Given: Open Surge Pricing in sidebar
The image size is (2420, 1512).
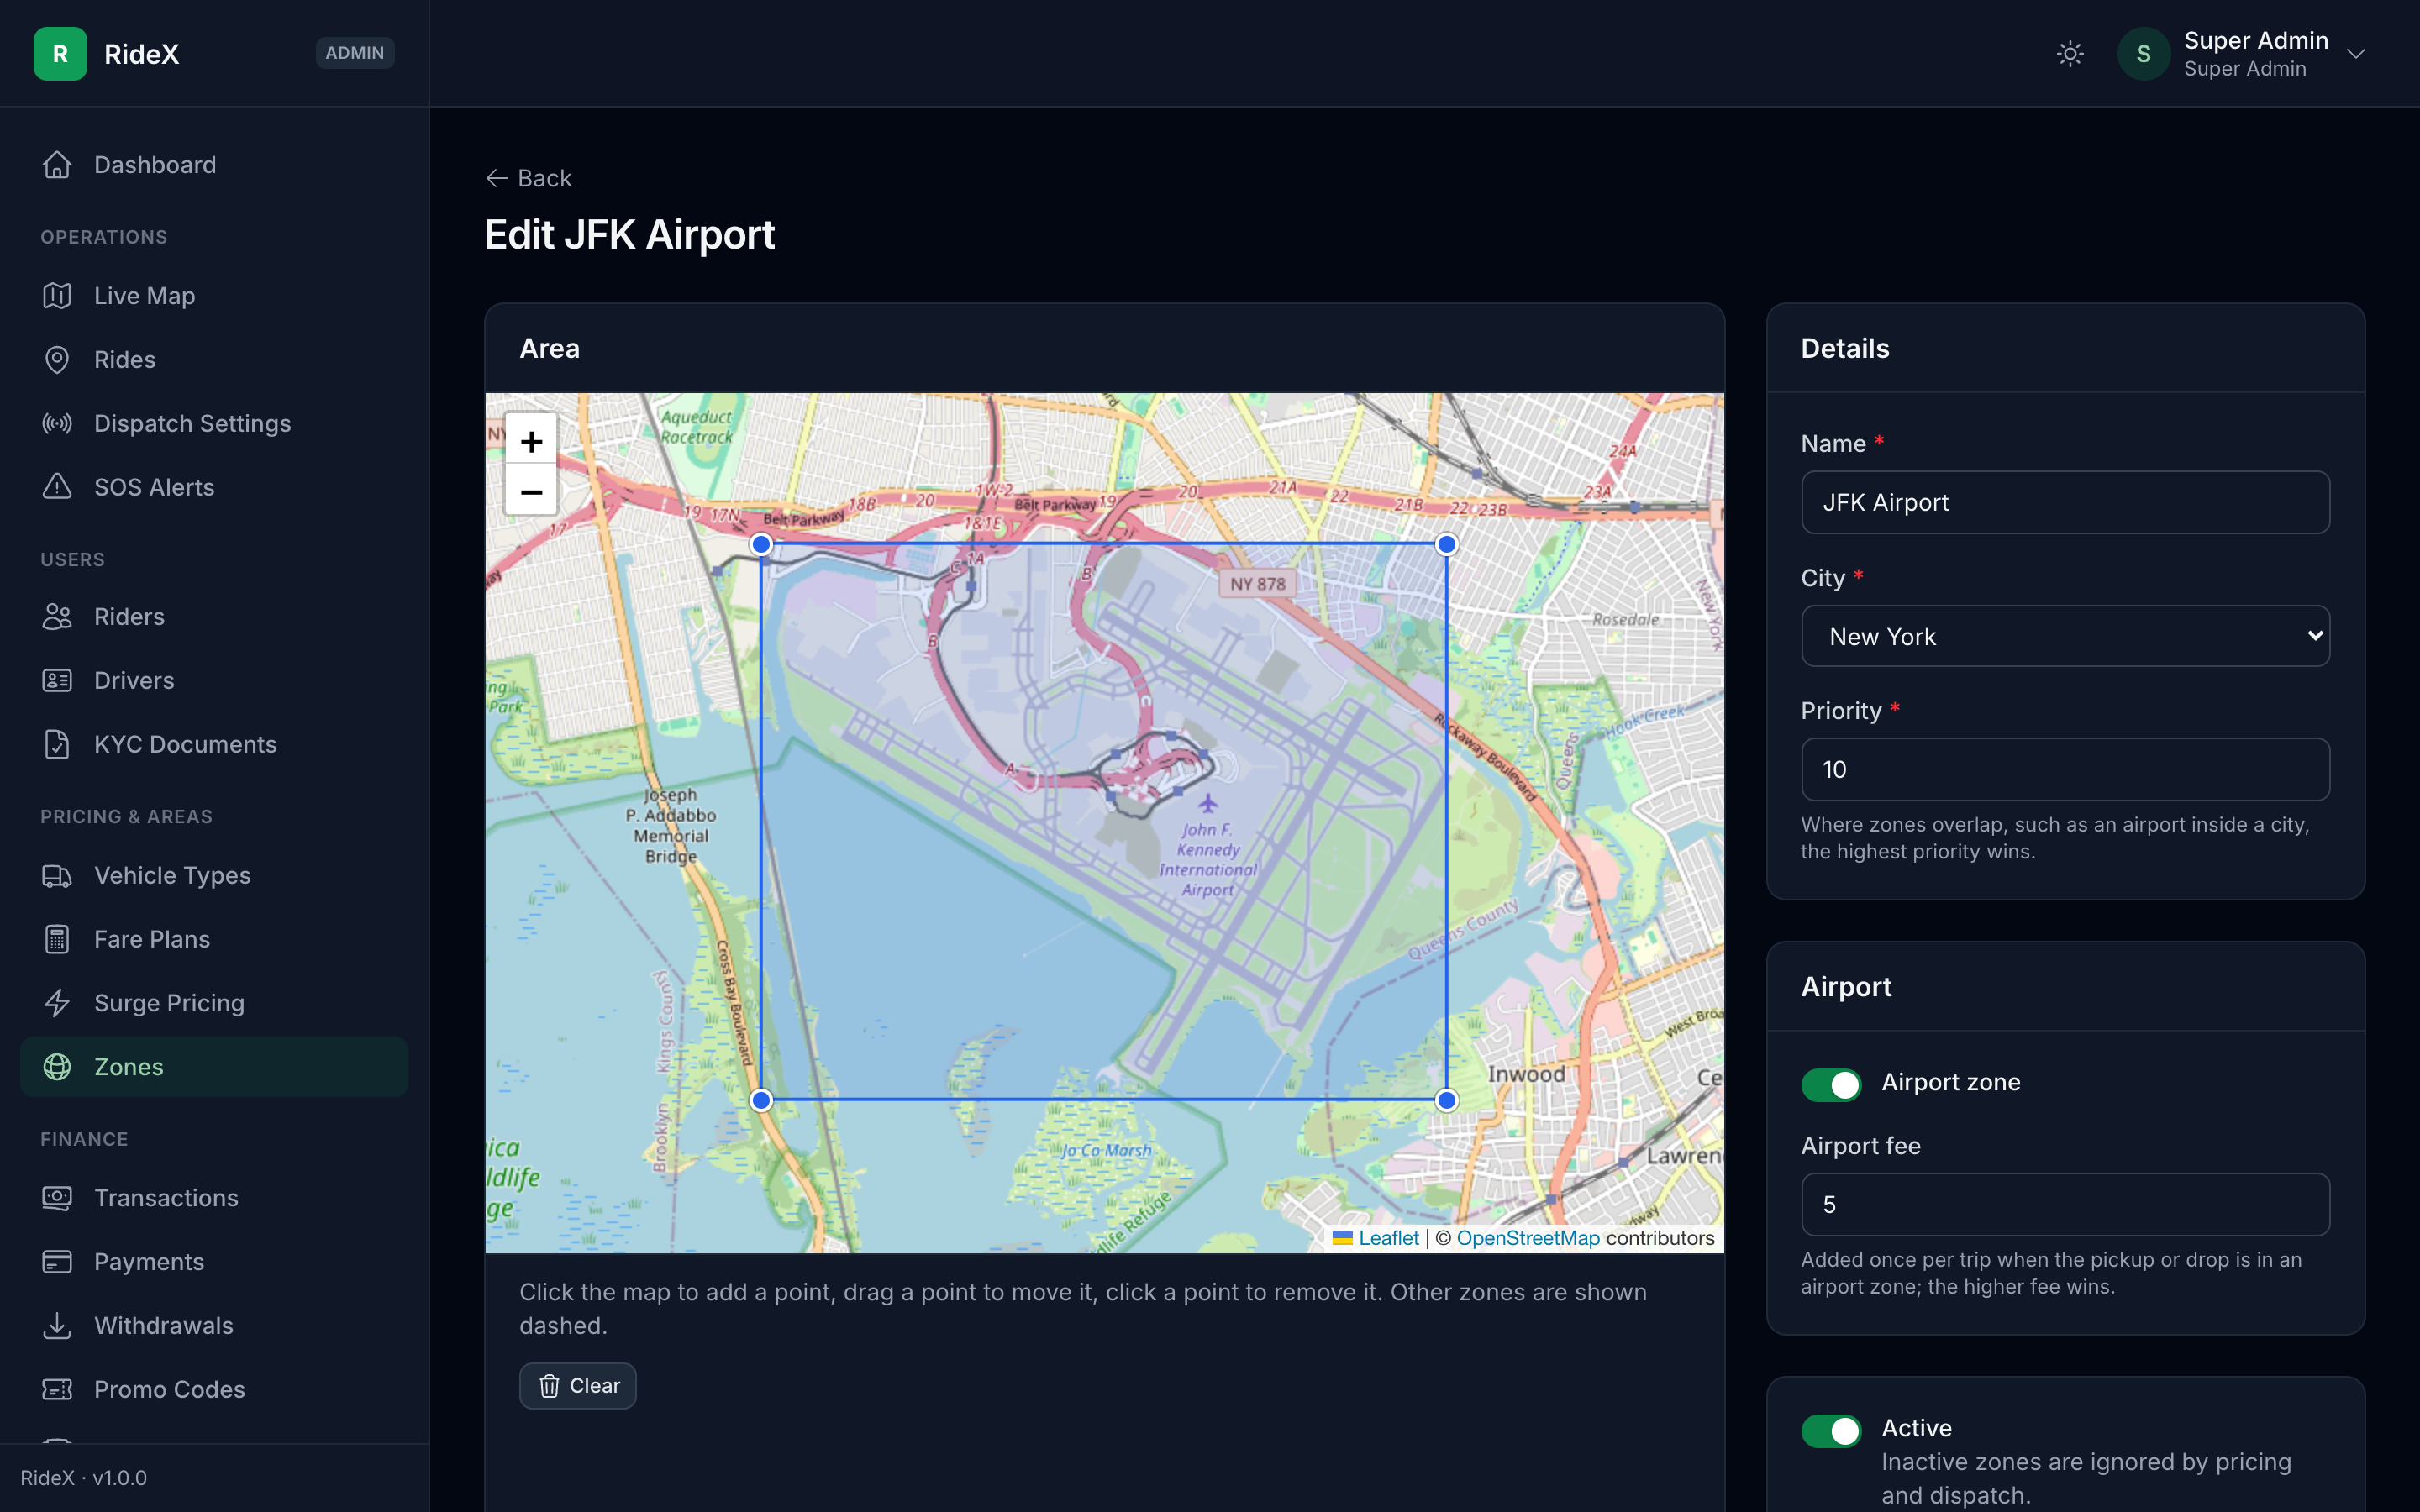Looking at the screenshot, I should (x=214, y=1003).
